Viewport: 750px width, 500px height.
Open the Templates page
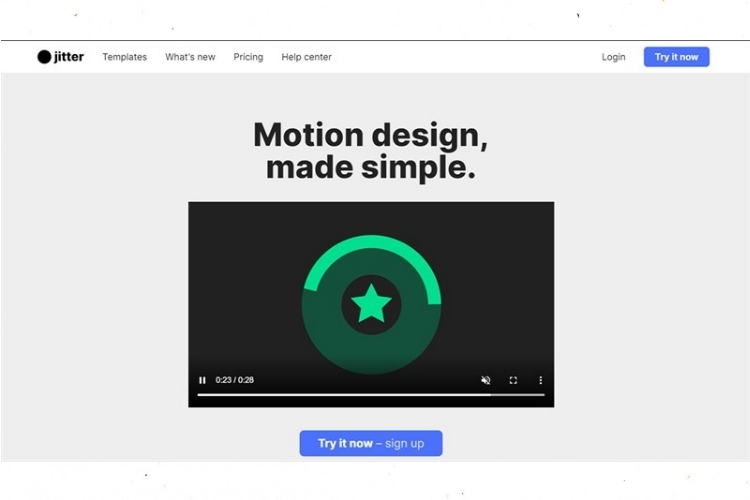[124, 57]
